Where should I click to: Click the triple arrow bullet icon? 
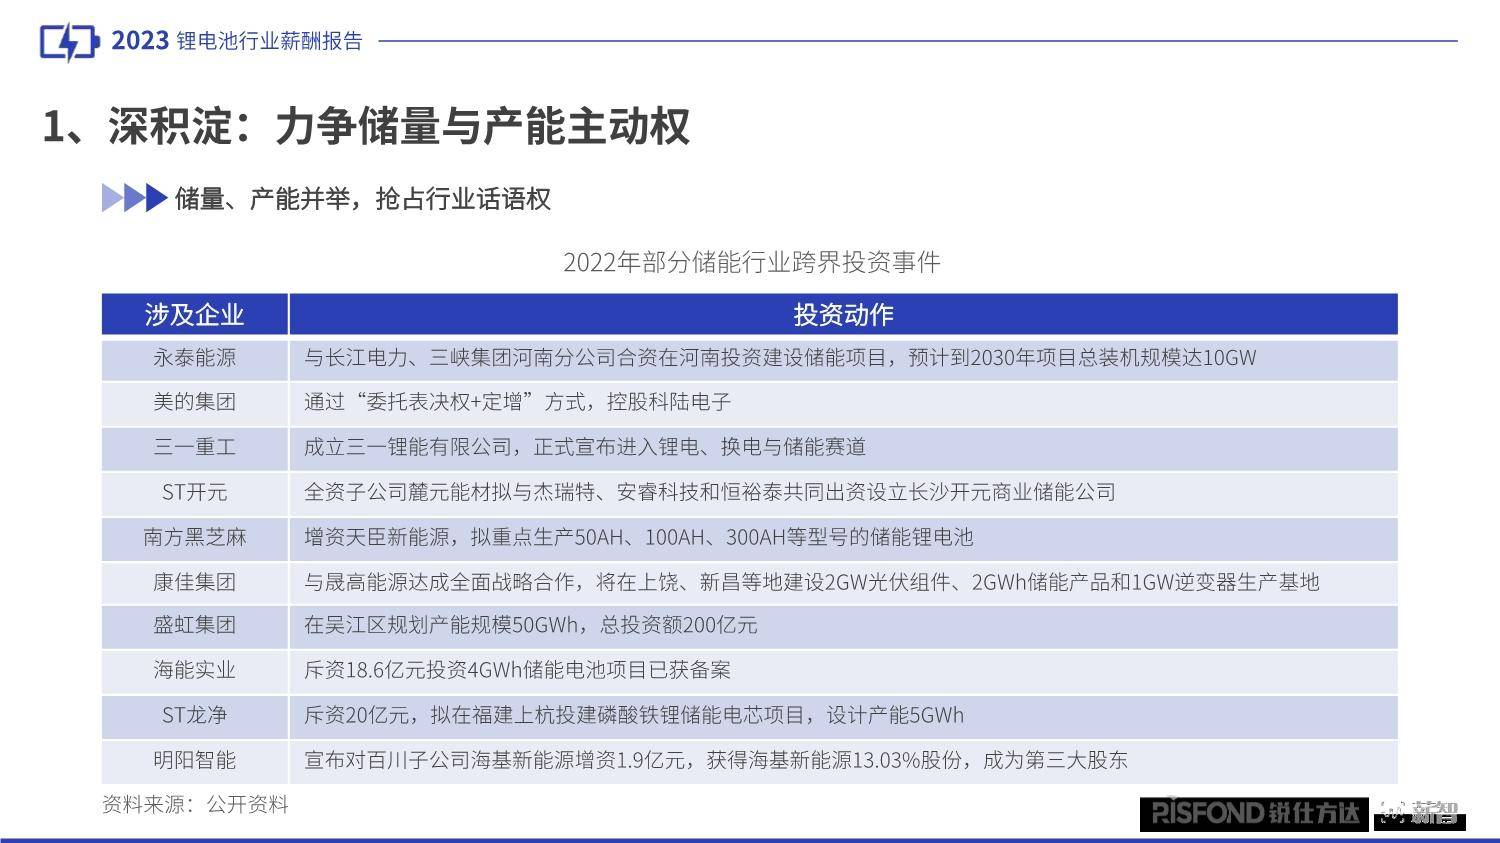(x=134, y=198)
